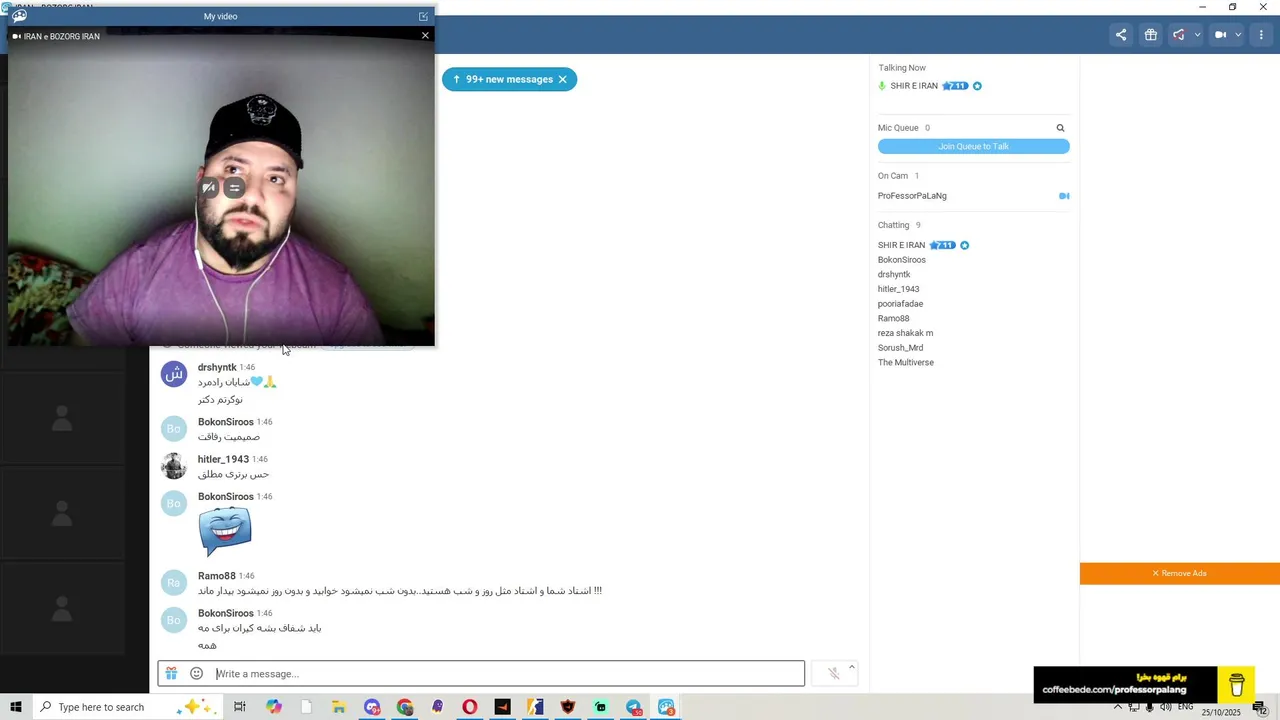Click Join Queue to Talk
Viewport: 1280px width, 720px height.
(x=973, y=146)
